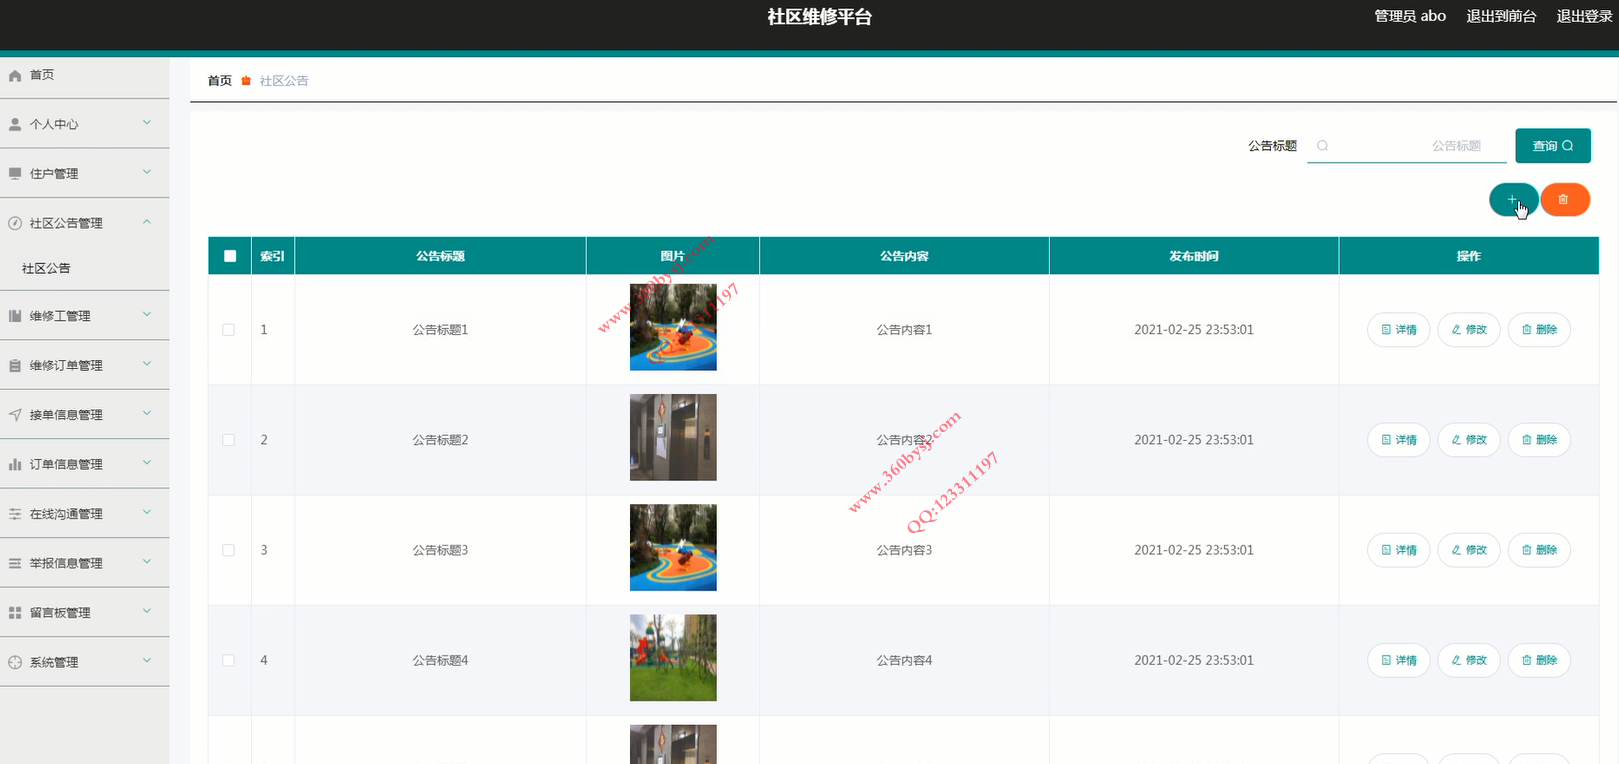Click the bar-chart icon for 订单信息管理
This screenshot has height=764, width=1619.
[x=15, y=464]
